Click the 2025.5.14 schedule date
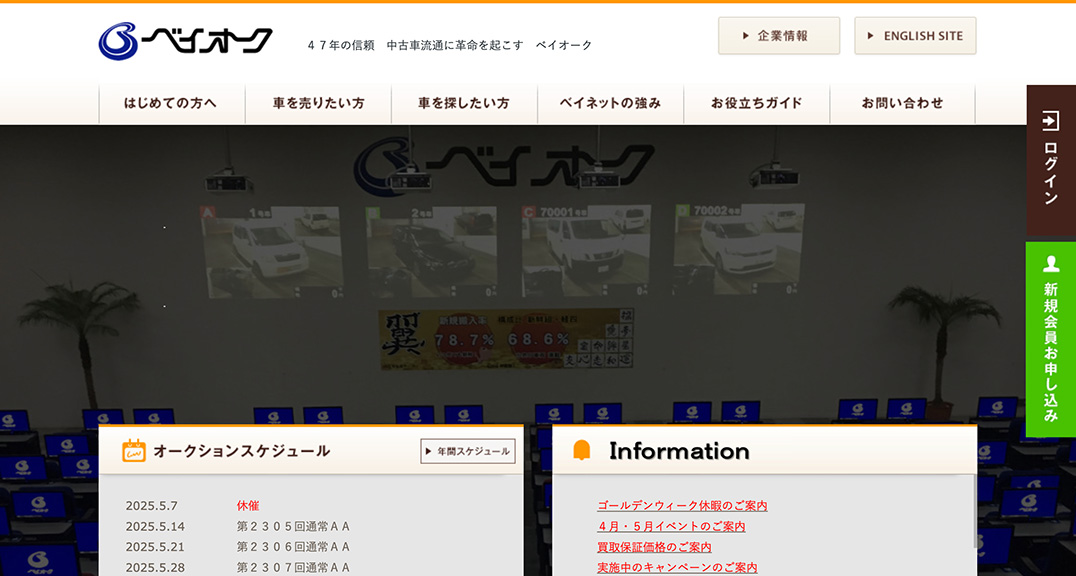1076x576 pixels. [x=155, y=527]
